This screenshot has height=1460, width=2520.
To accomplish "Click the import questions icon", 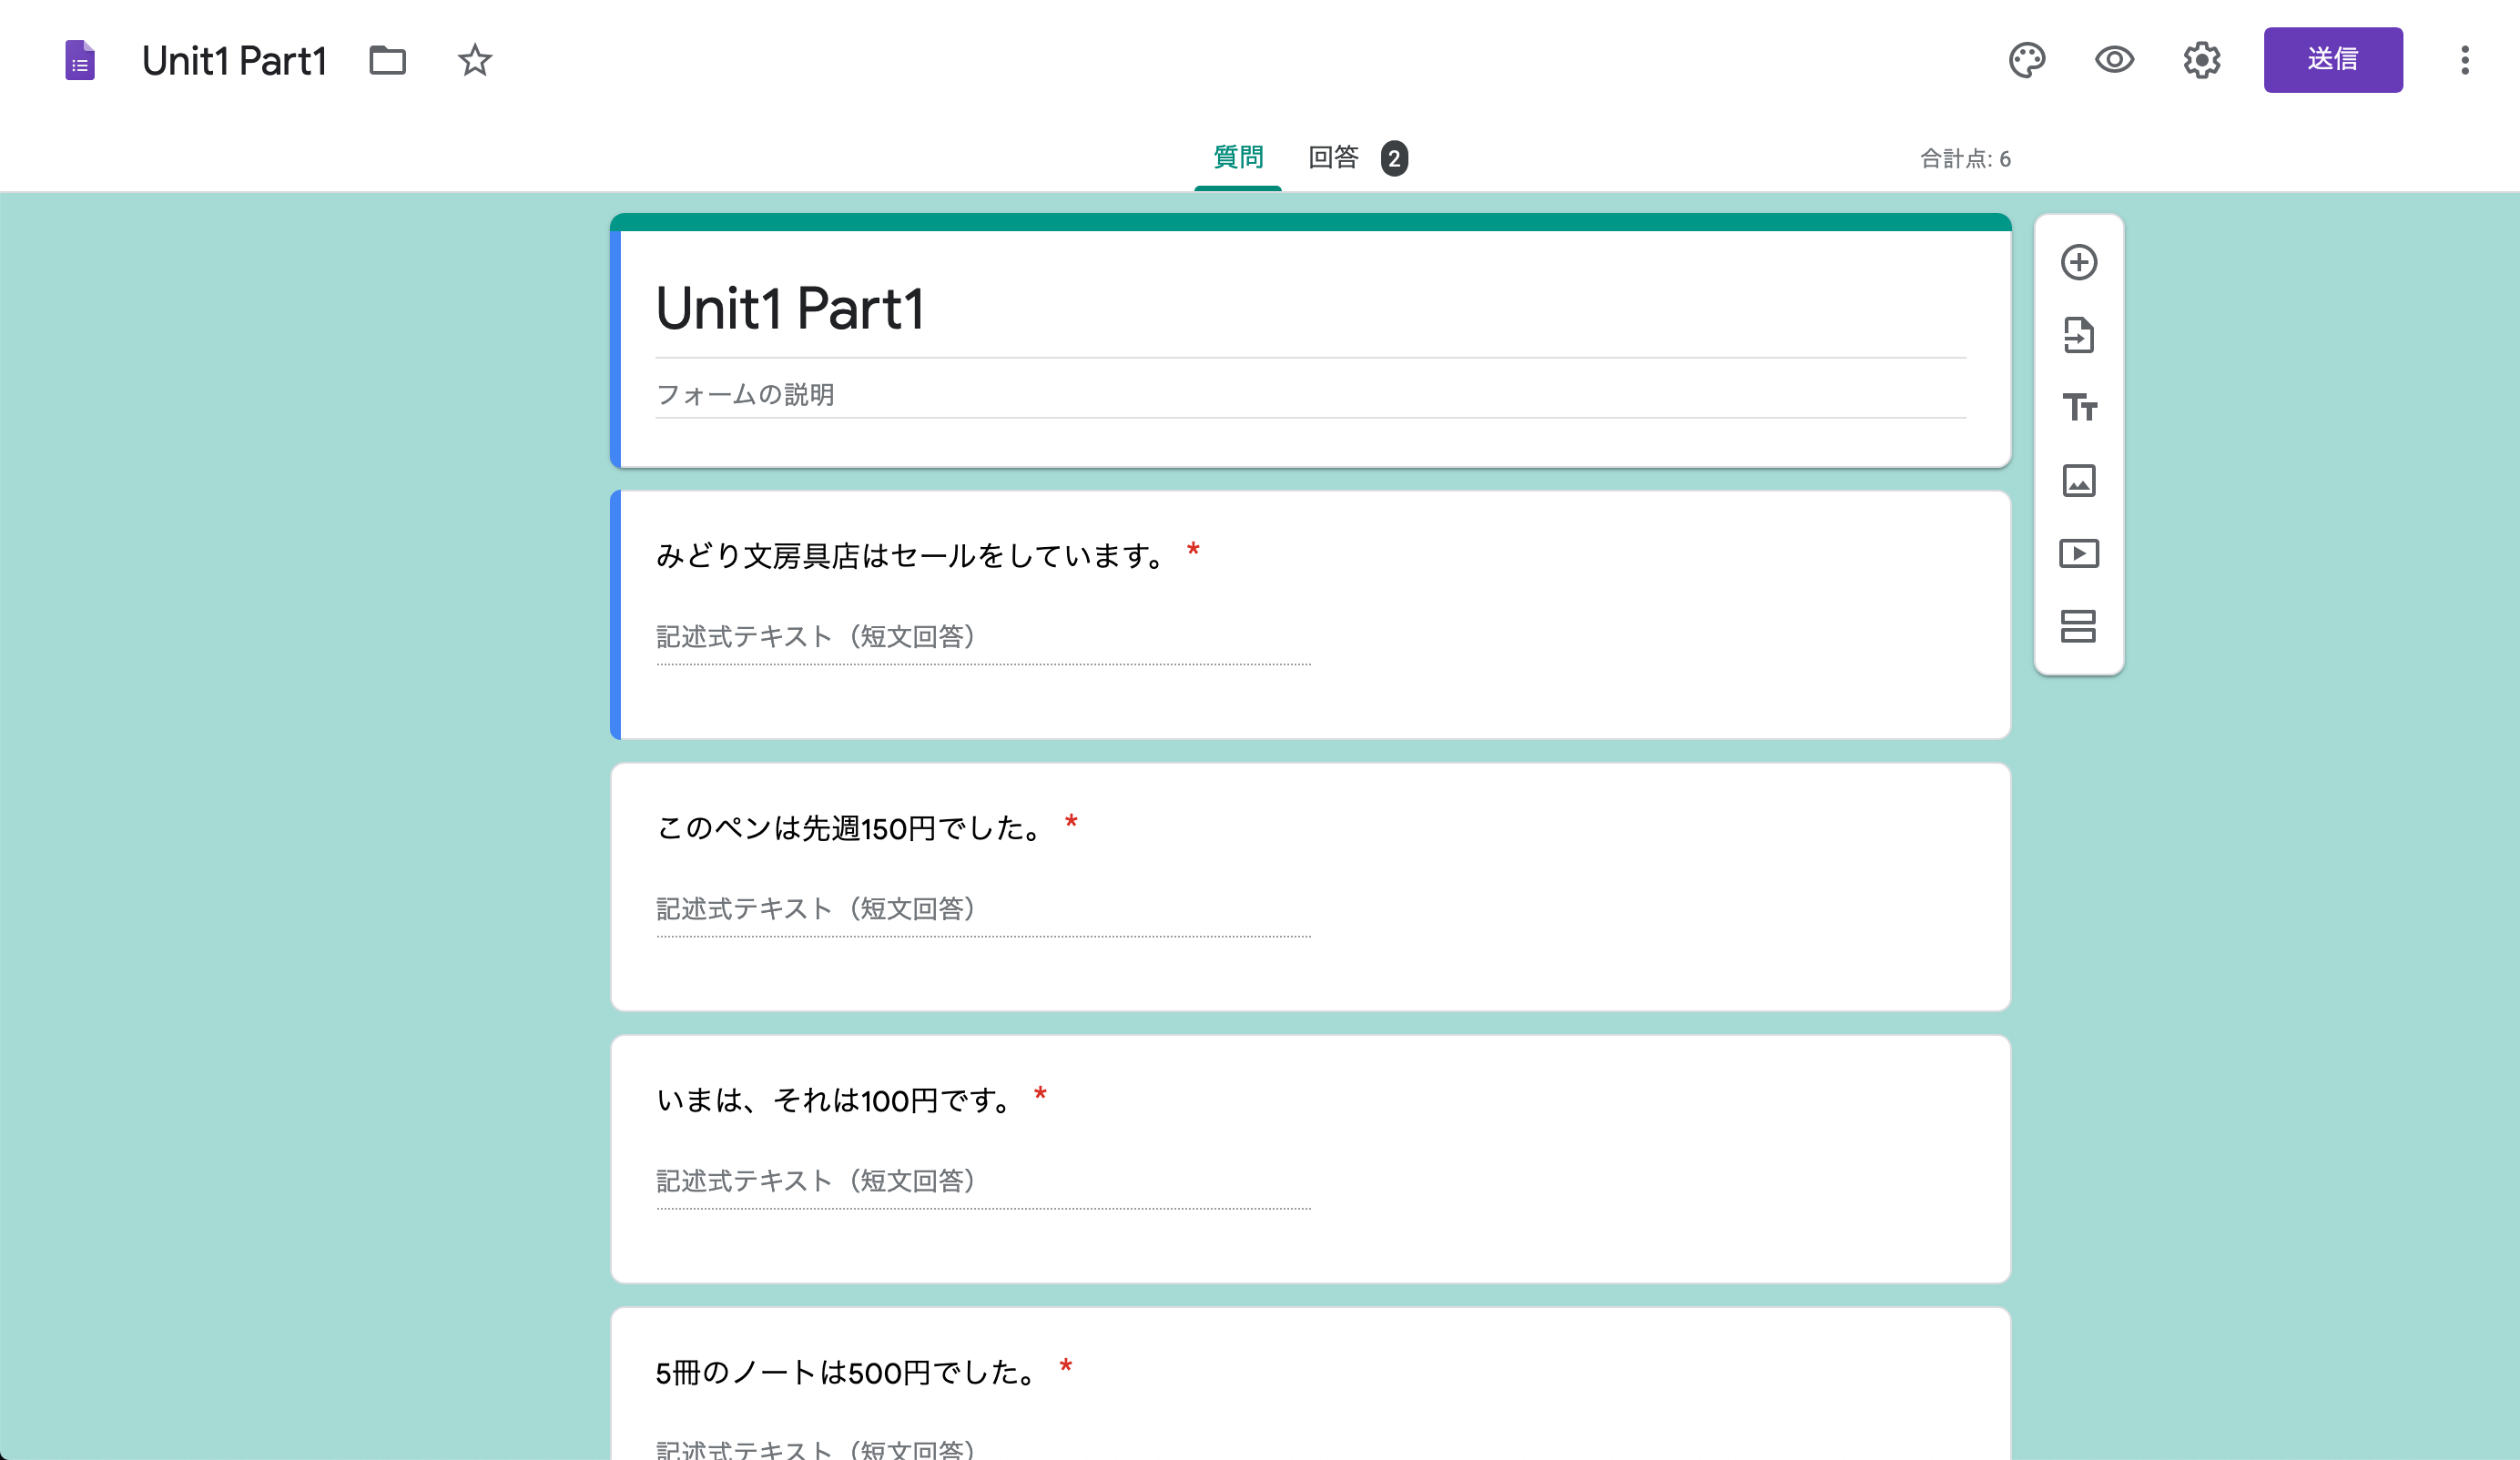I will tap(2078, 336).
